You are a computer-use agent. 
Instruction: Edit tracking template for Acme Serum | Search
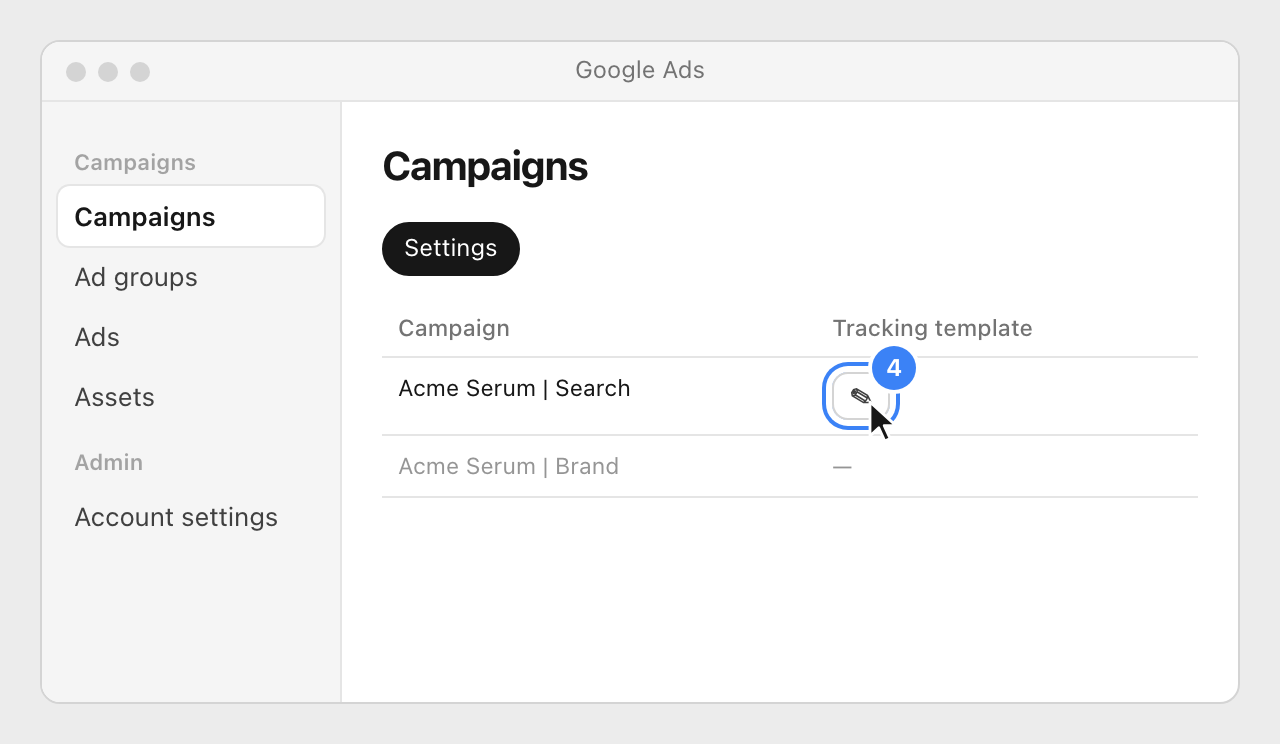861,396
